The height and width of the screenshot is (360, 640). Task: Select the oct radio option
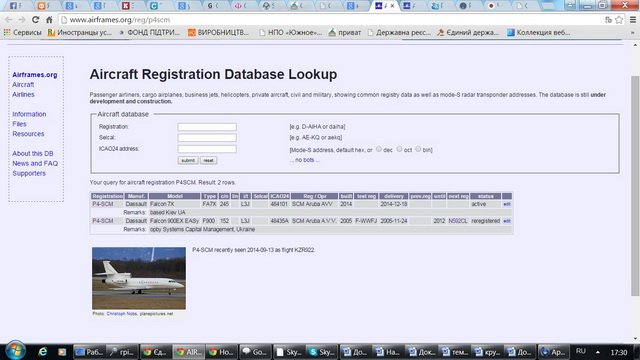(x=399, y=149)
